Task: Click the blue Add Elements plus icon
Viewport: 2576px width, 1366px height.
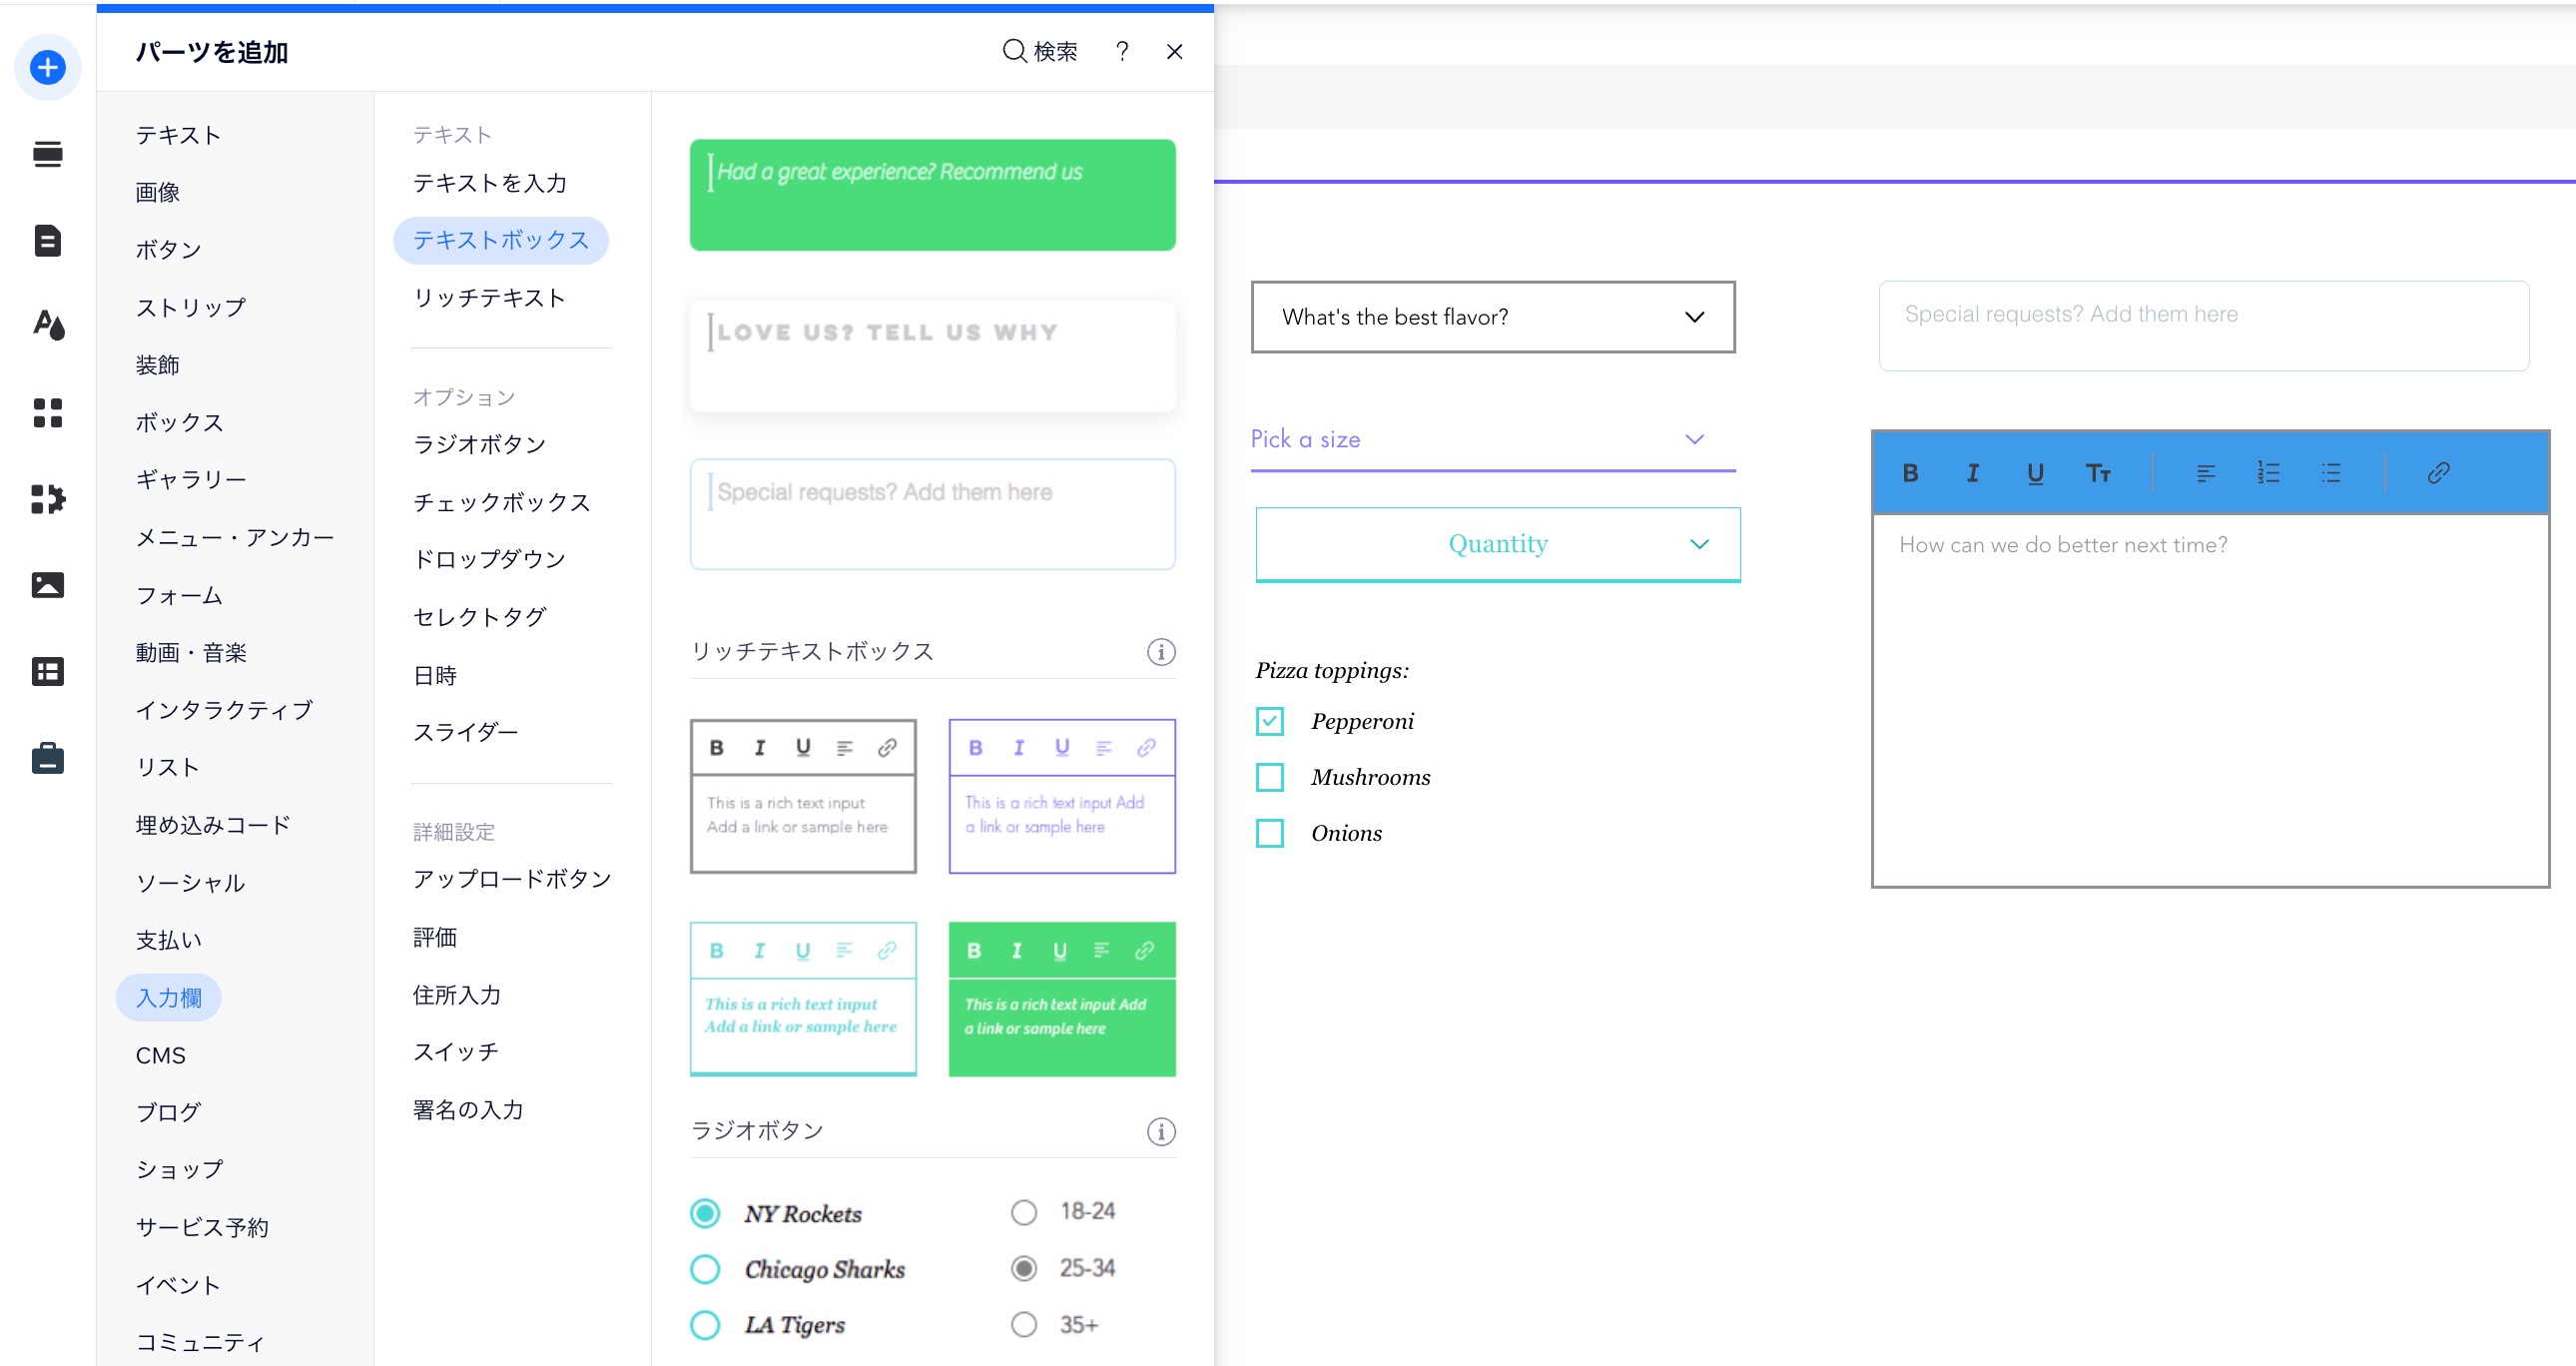Action: 47,68
